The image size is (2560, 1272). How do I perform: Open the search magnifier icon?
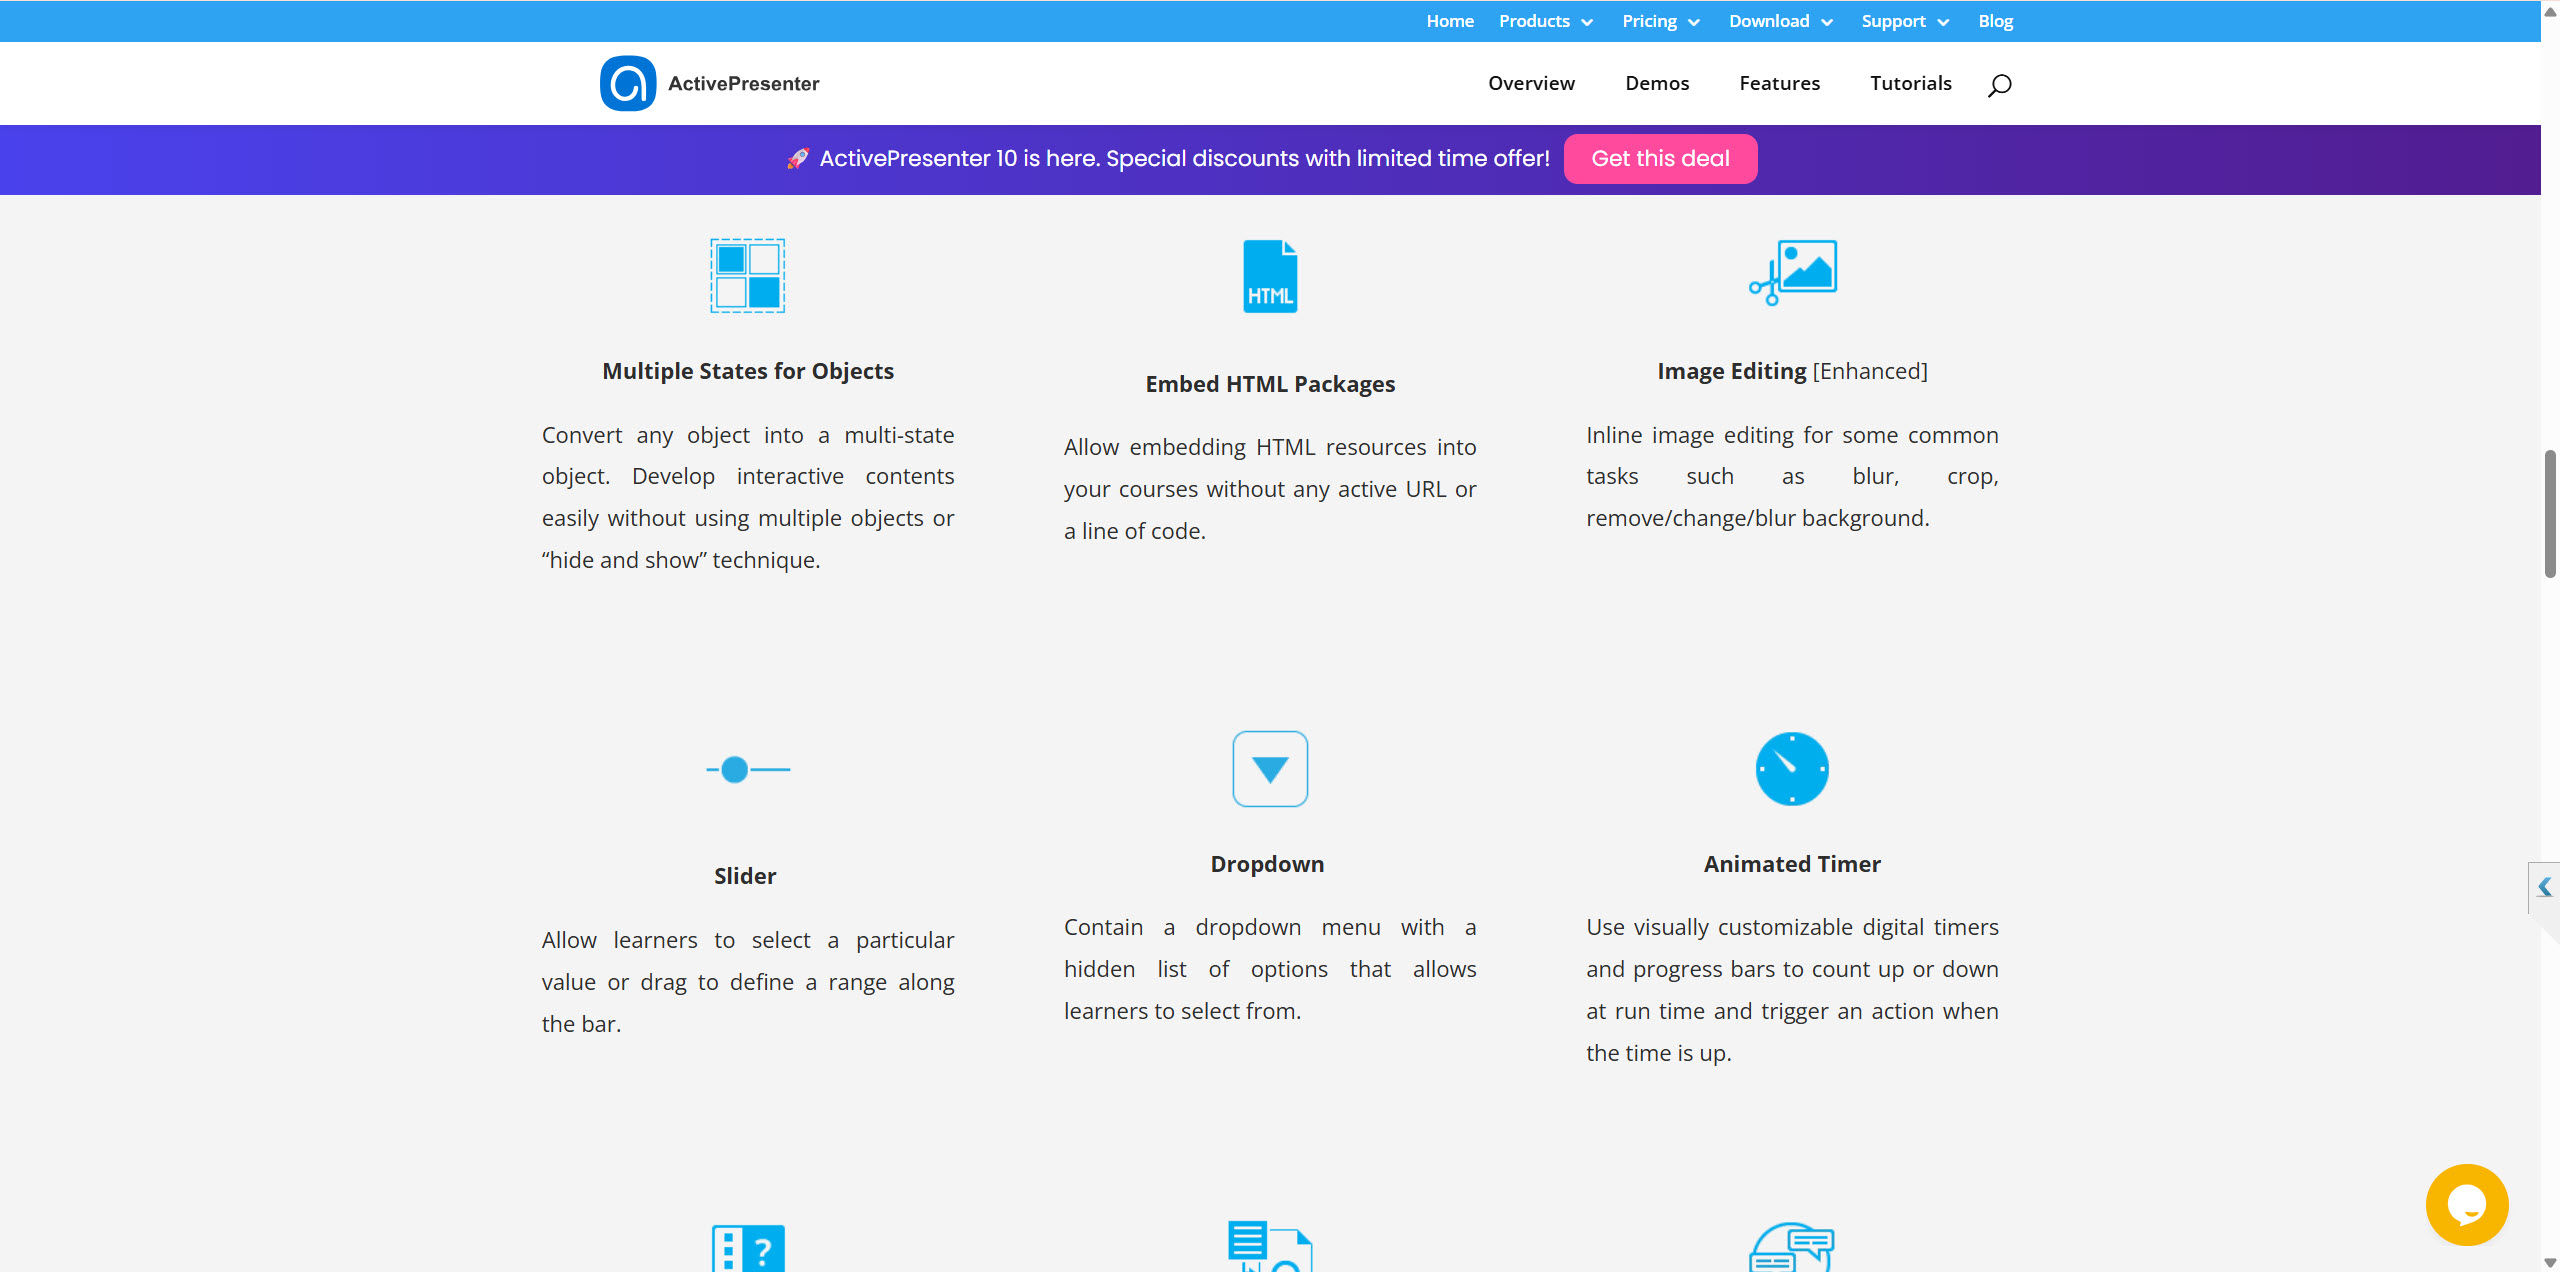click(1999, 85)
